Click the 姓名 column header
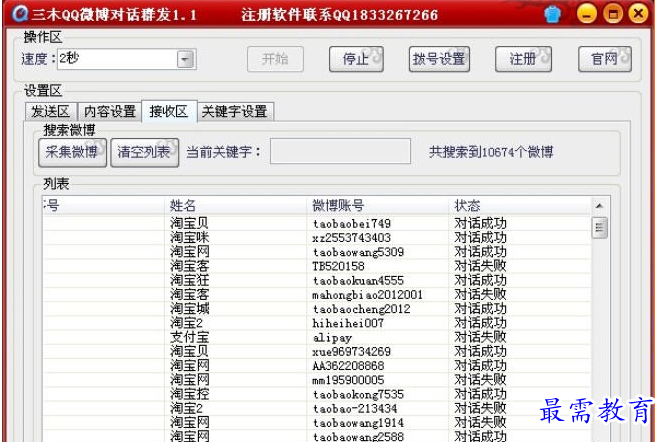Image resolution: width=661 pixels, height=442 pixels. [x=235, y=206]
